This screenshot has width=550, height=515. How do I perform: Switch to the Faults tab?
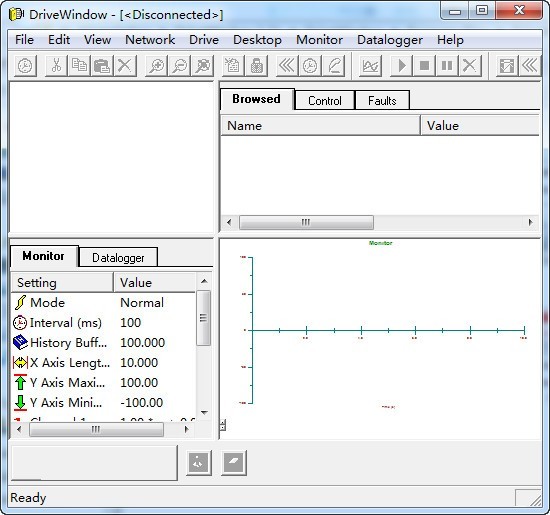tap(382, 101)
